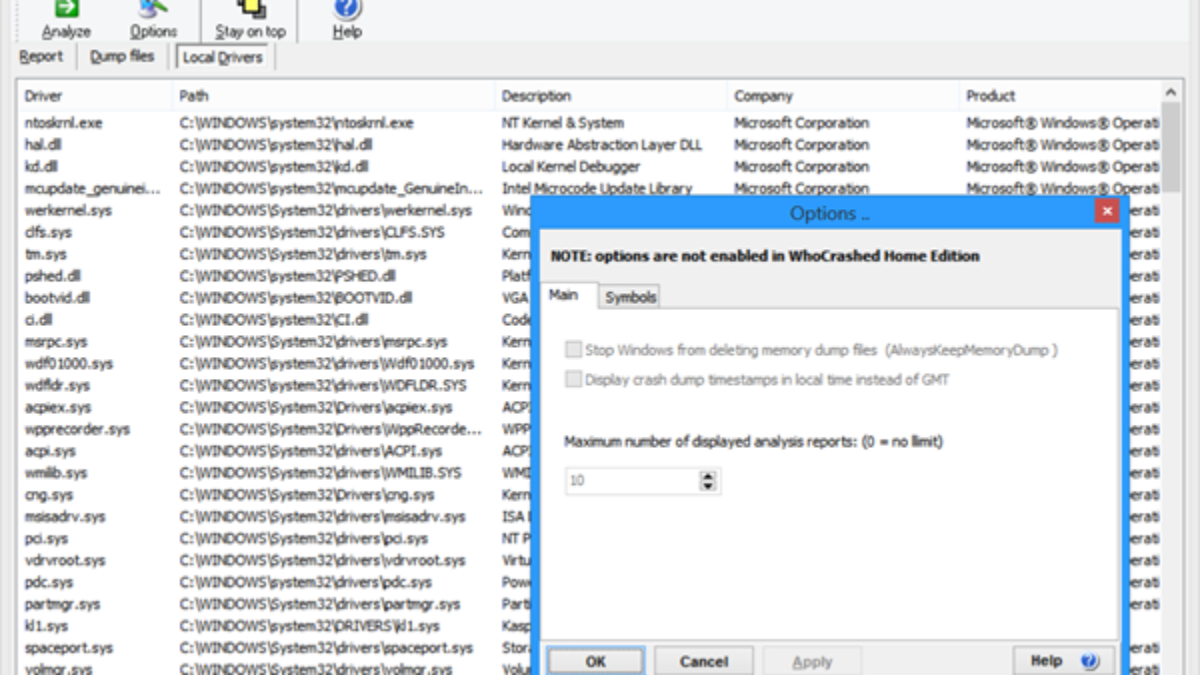Screen dimensions: 1200x675
Task: Click the maximum displayed analysis reports field
Action: point(632,481)
